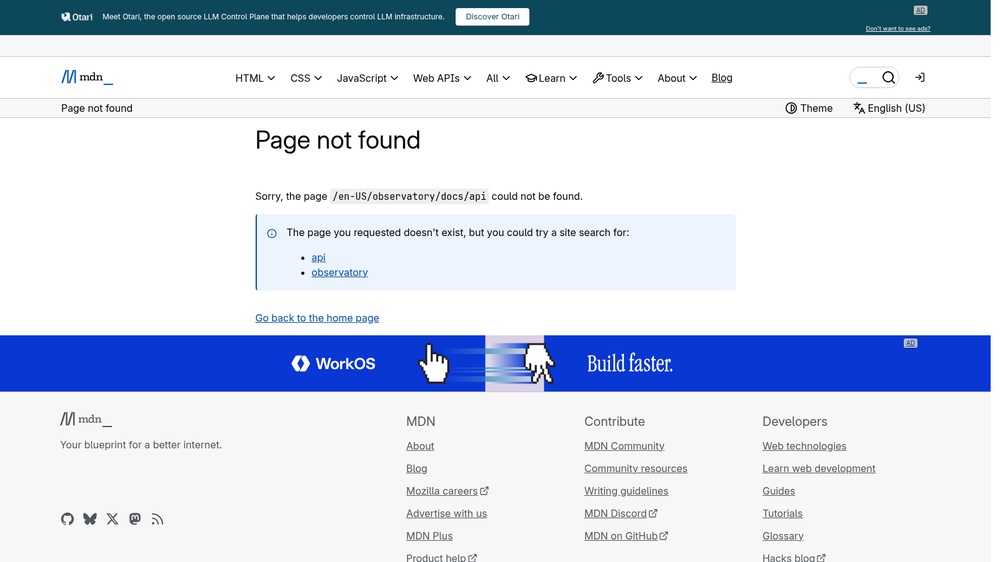
Task: Open footer About link
Action: [x=420, y=446]
